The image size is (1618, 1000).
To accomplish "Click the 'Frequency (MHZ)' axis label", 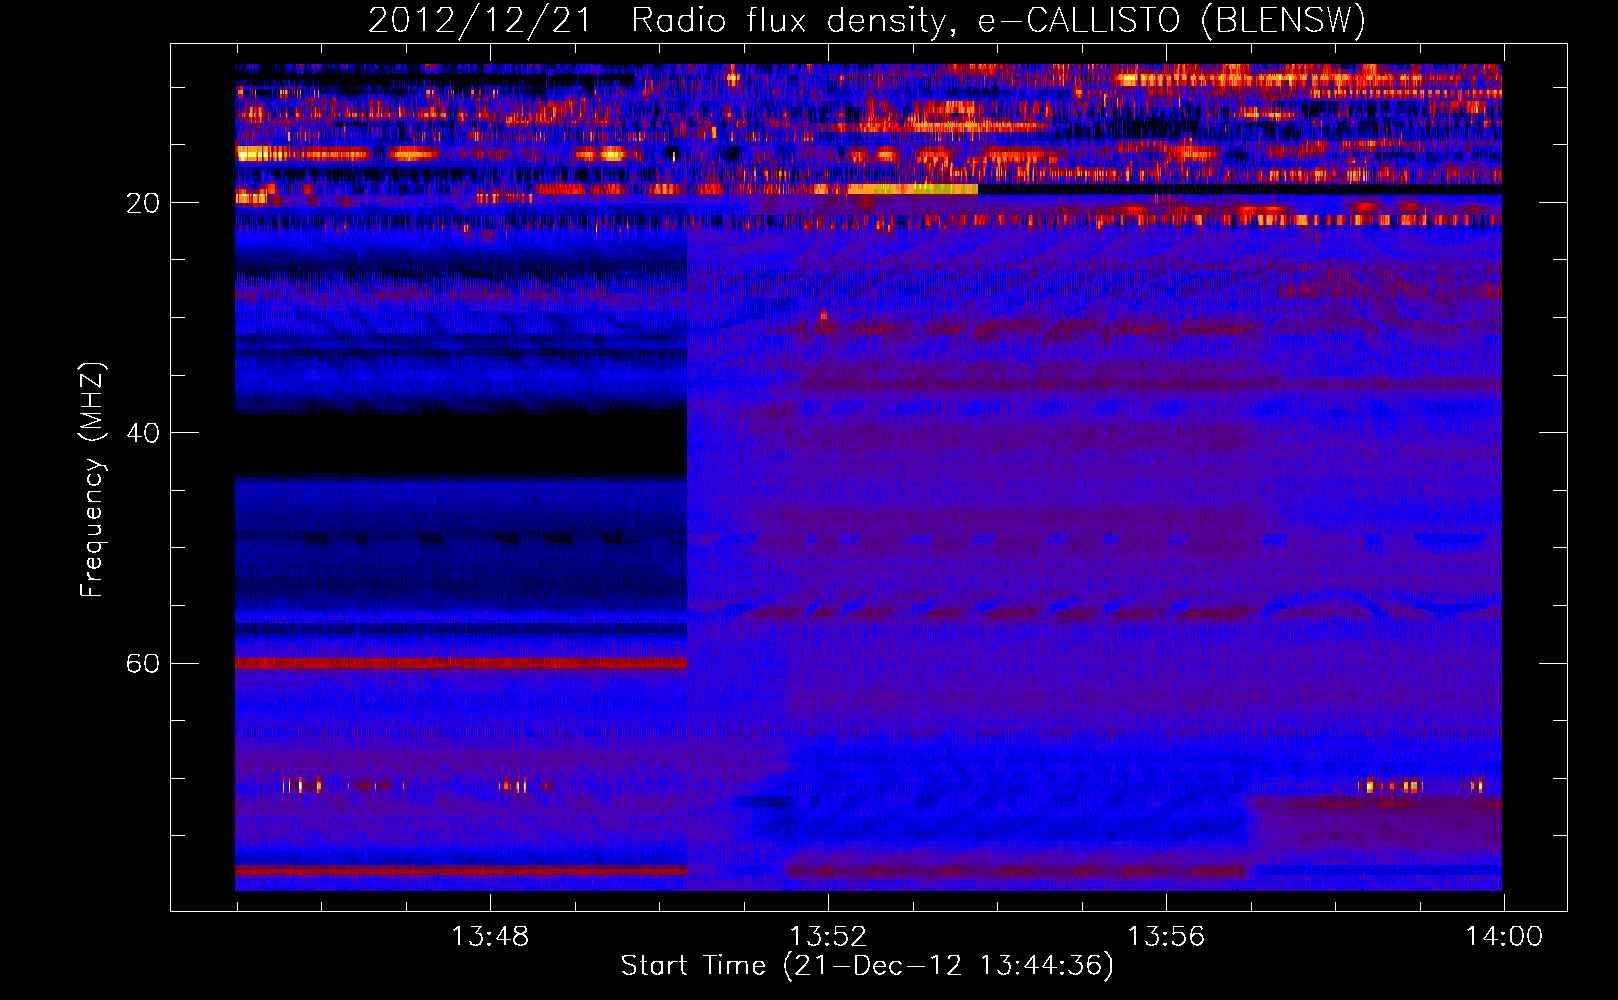I will tap(92, 480).
